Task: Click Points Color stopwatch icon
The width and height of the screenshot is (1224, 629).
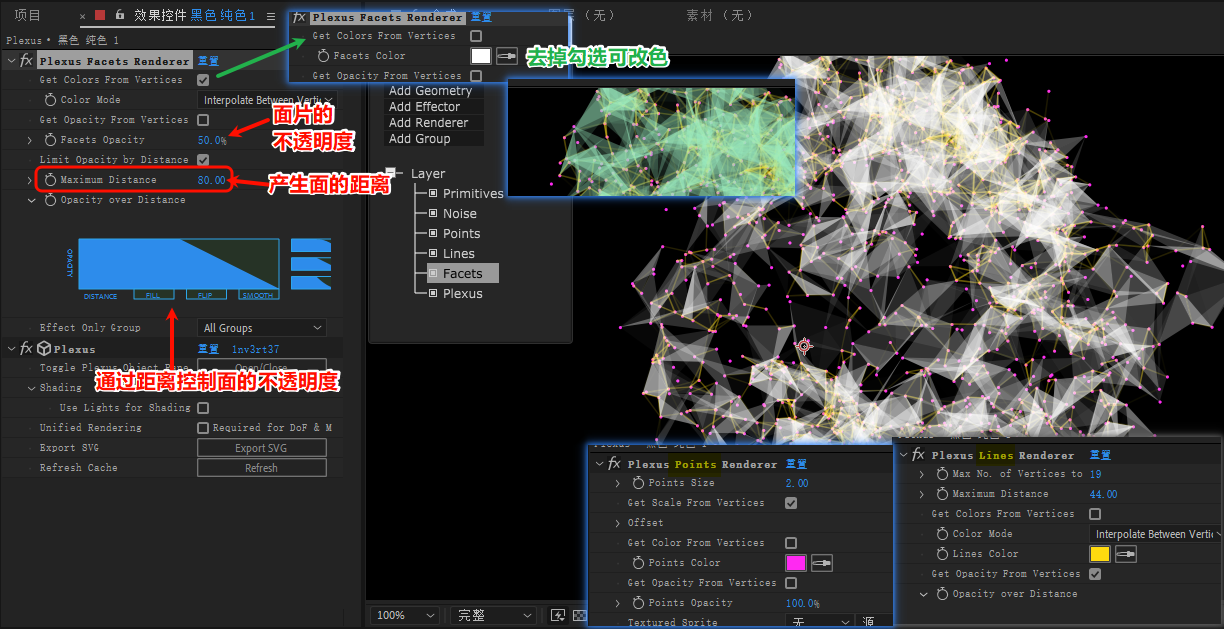Action: pos(638,563)
